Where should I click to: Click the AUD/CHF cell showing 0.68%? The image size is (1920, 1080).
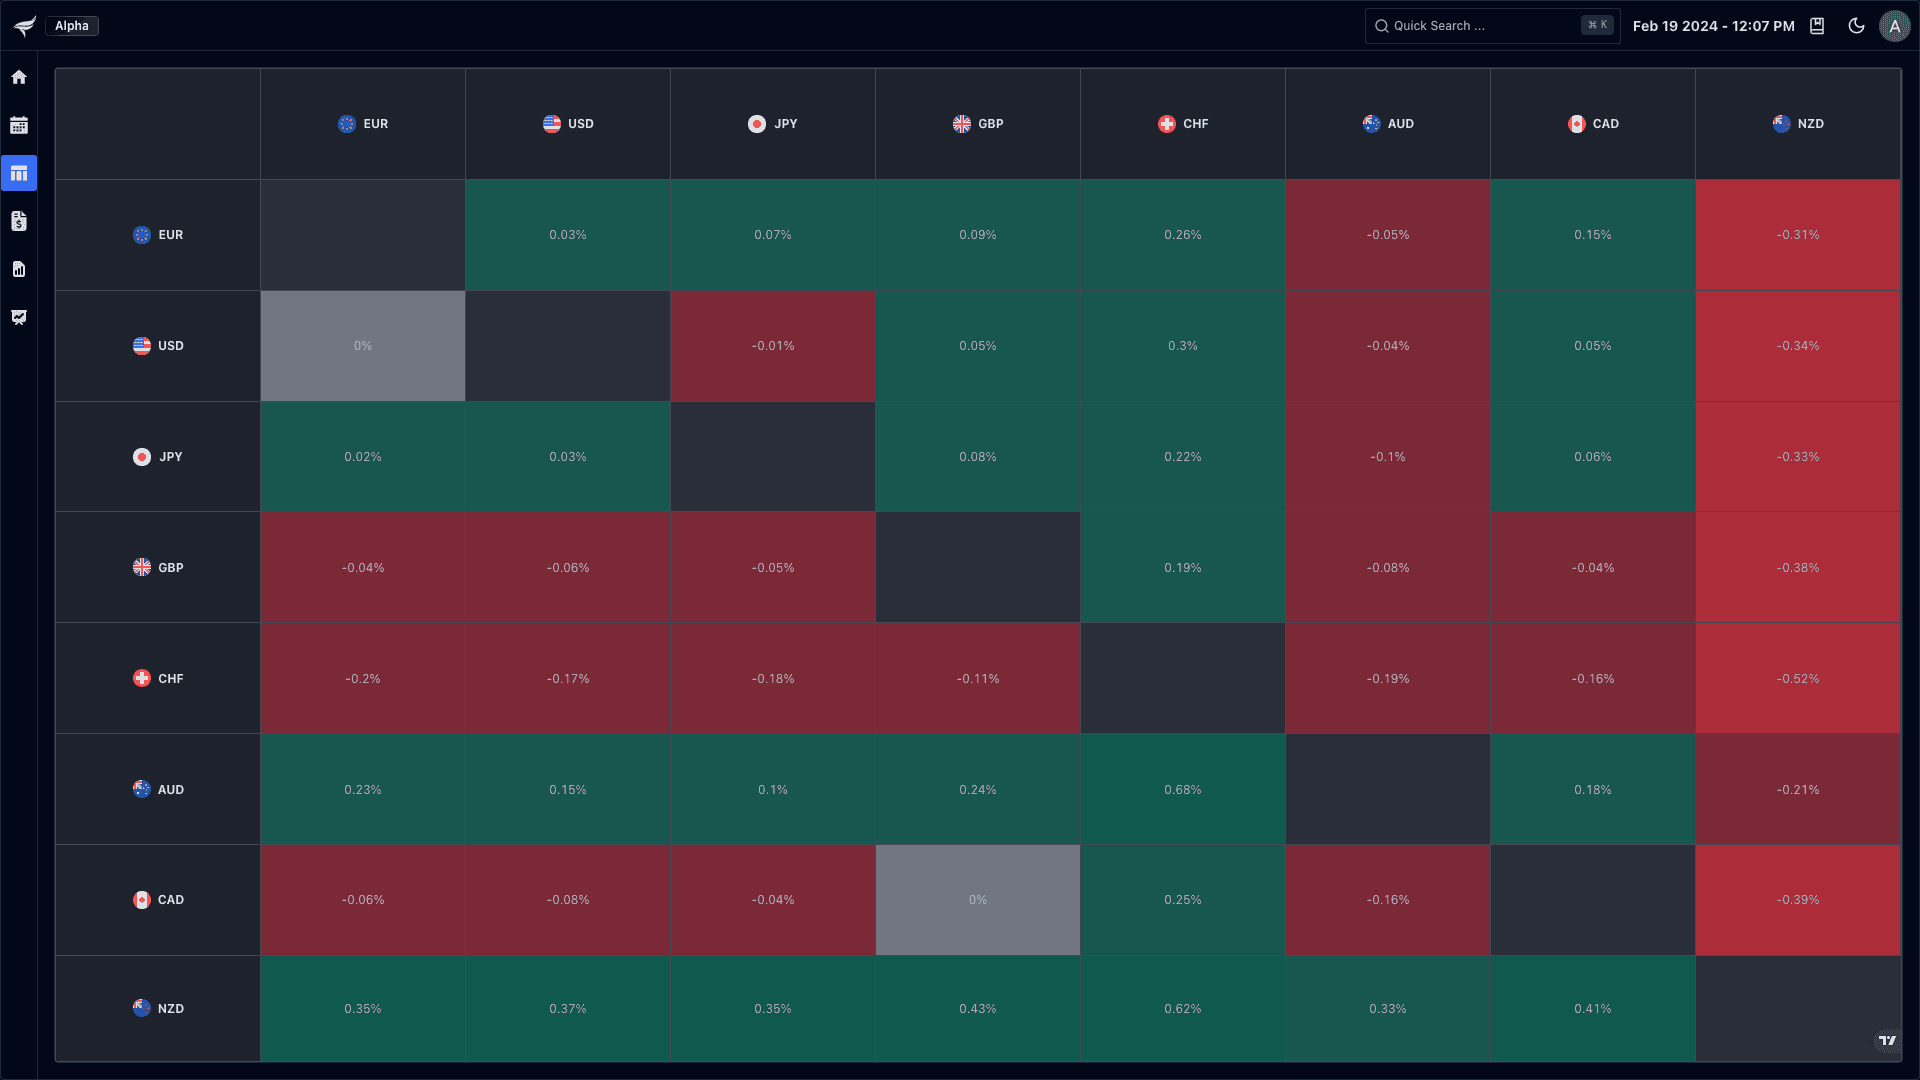[1183, 789]
